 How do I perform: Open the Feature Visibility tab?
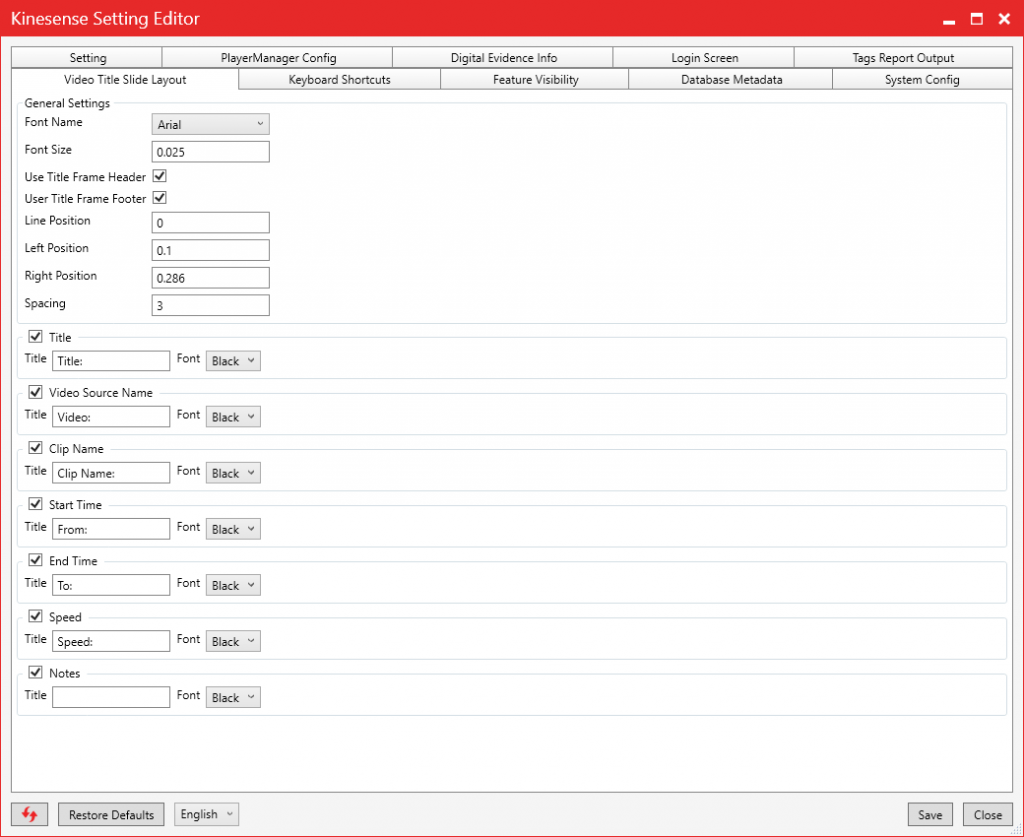click(x=535, y=80)
